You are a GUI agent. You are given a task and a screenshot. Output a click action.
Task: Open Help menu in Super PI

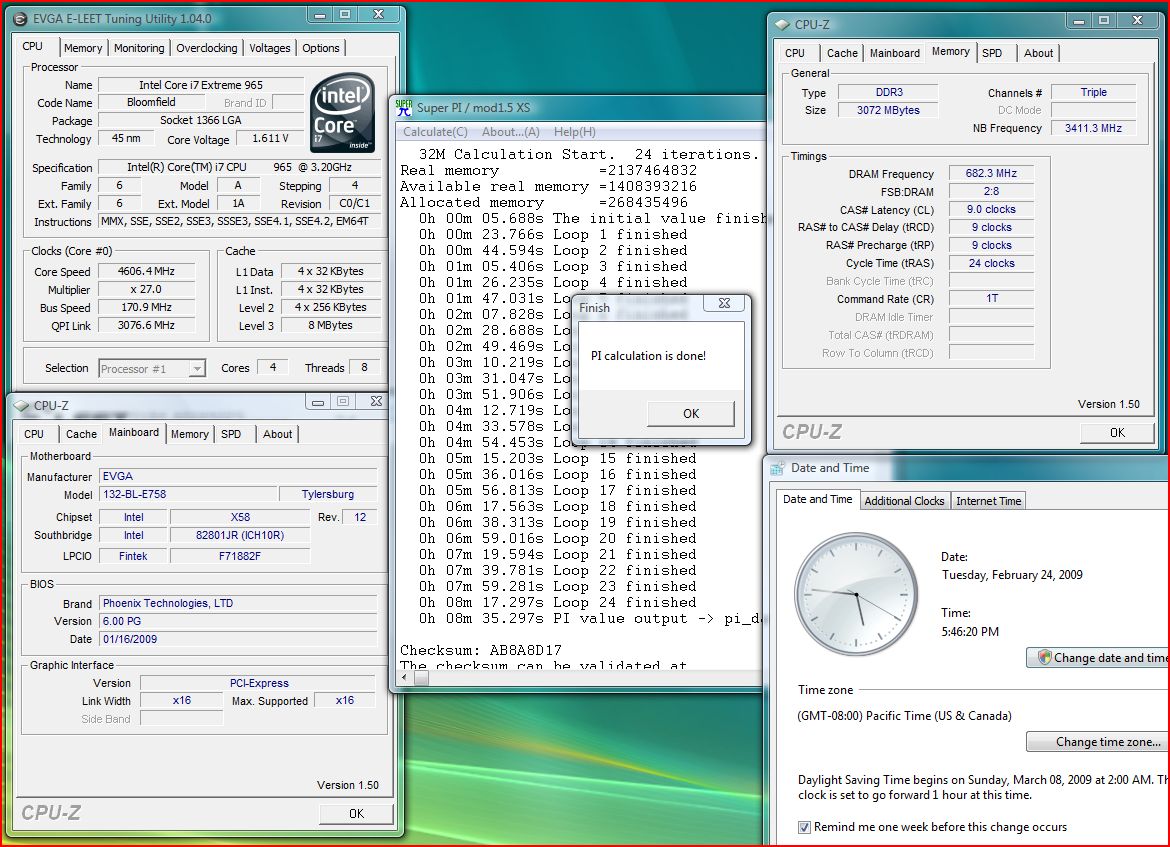[575, 131]
